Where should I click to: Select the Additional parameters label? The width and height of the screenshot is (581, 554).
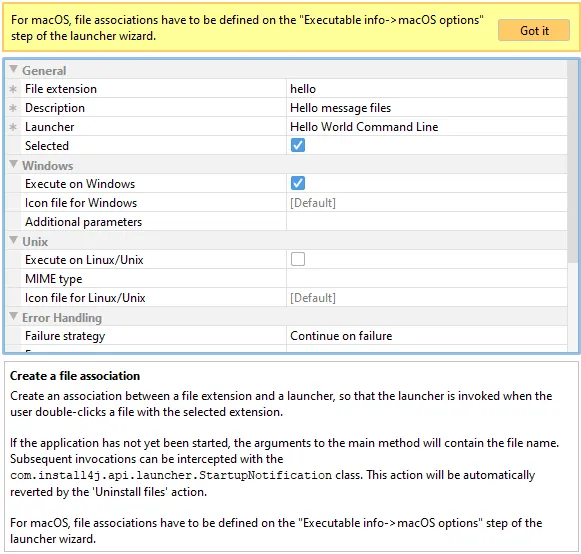(x=83, y=222)
